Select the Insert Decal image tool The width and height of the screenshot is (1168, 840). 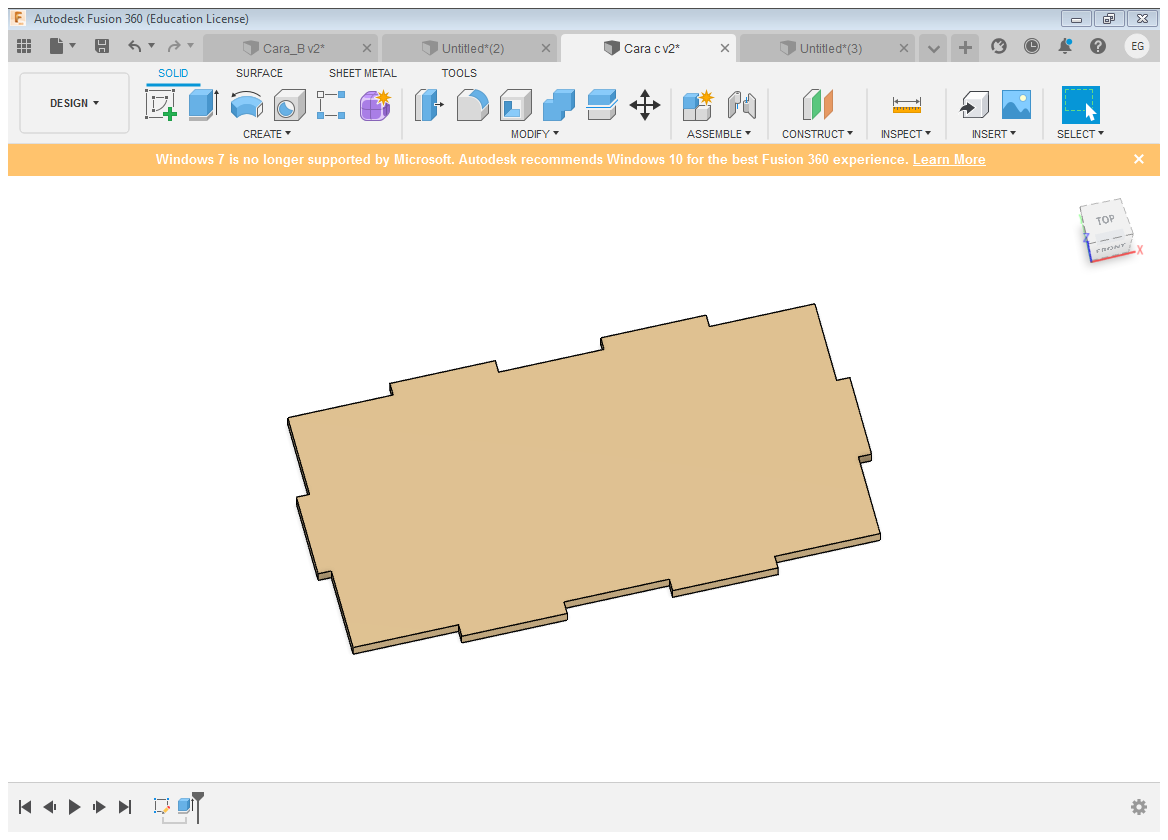(x=1016, y=104)
